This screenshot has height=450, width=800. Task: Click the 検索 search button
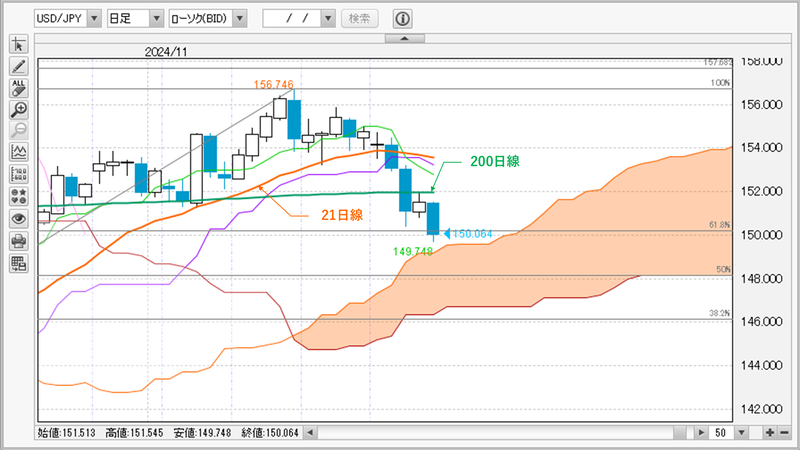(359, 19)
